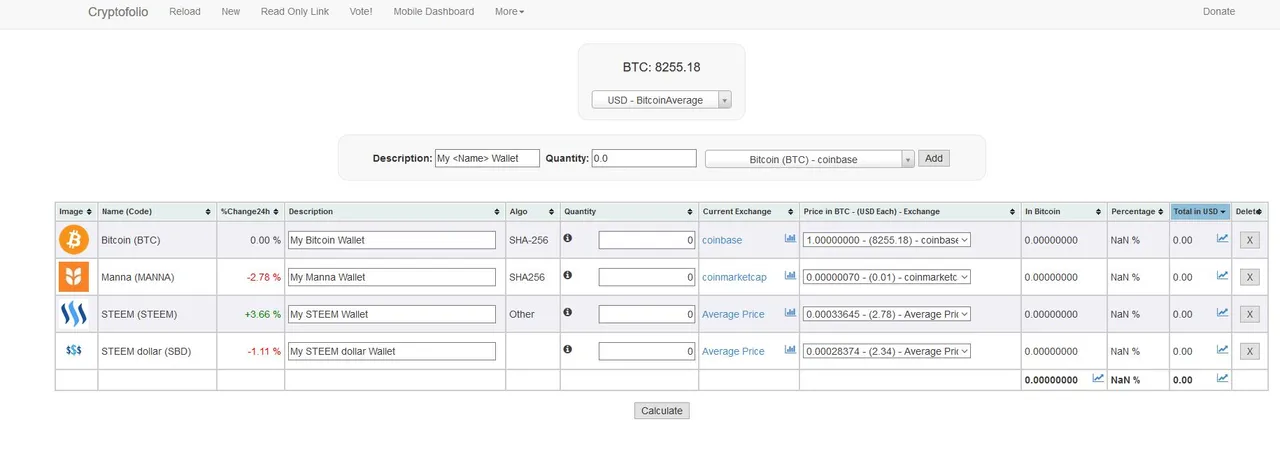Open USD total chart for Manna row

point(1222,275)
